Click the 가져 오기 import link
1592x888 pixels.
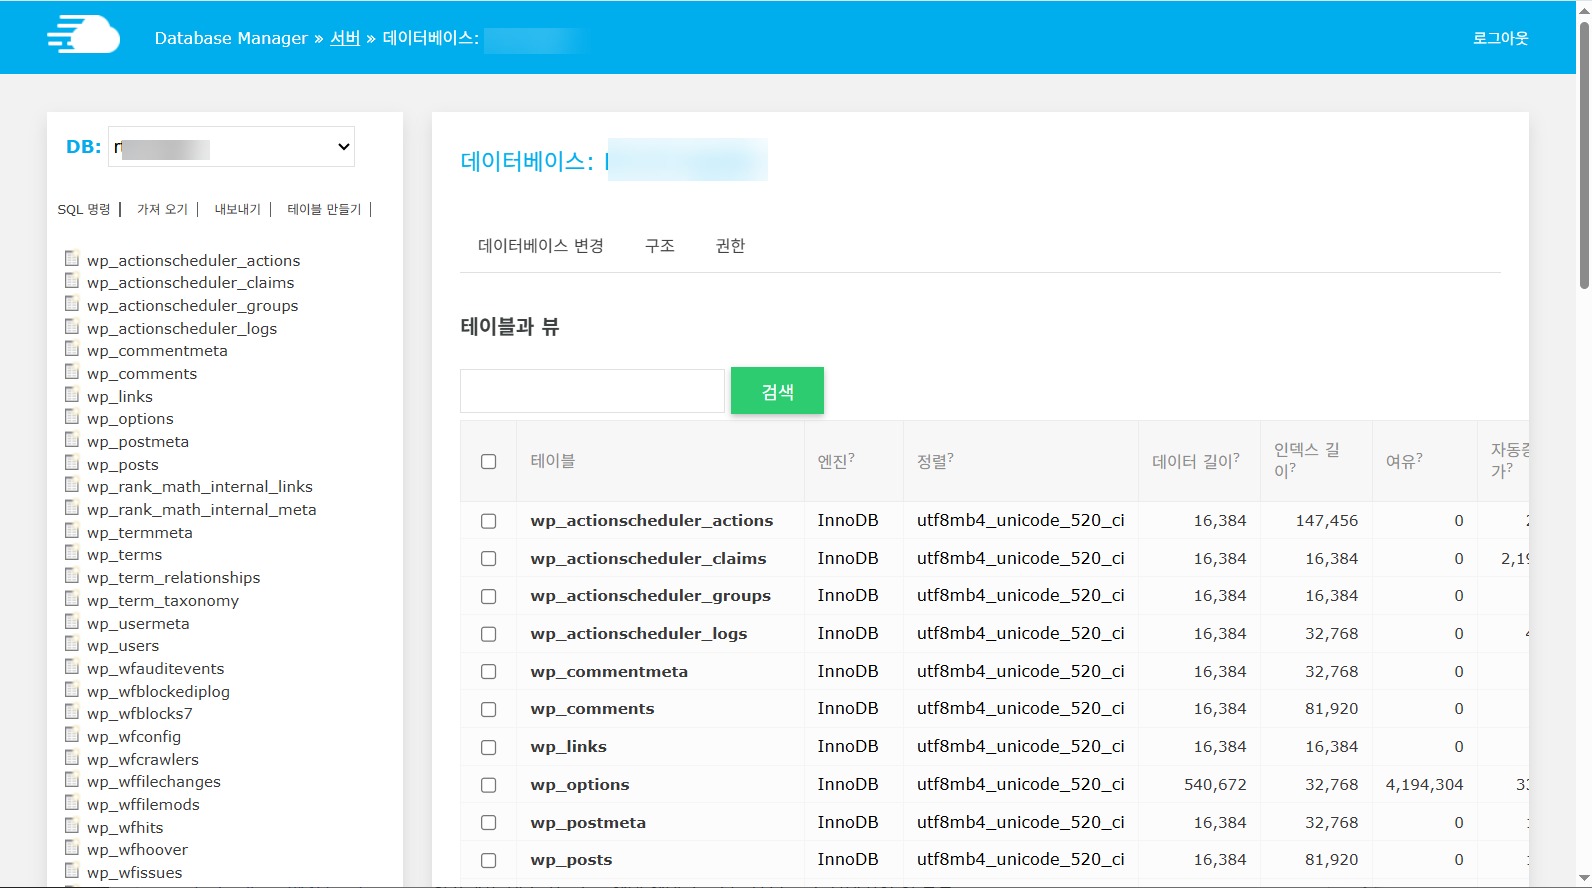coord(162,209)
